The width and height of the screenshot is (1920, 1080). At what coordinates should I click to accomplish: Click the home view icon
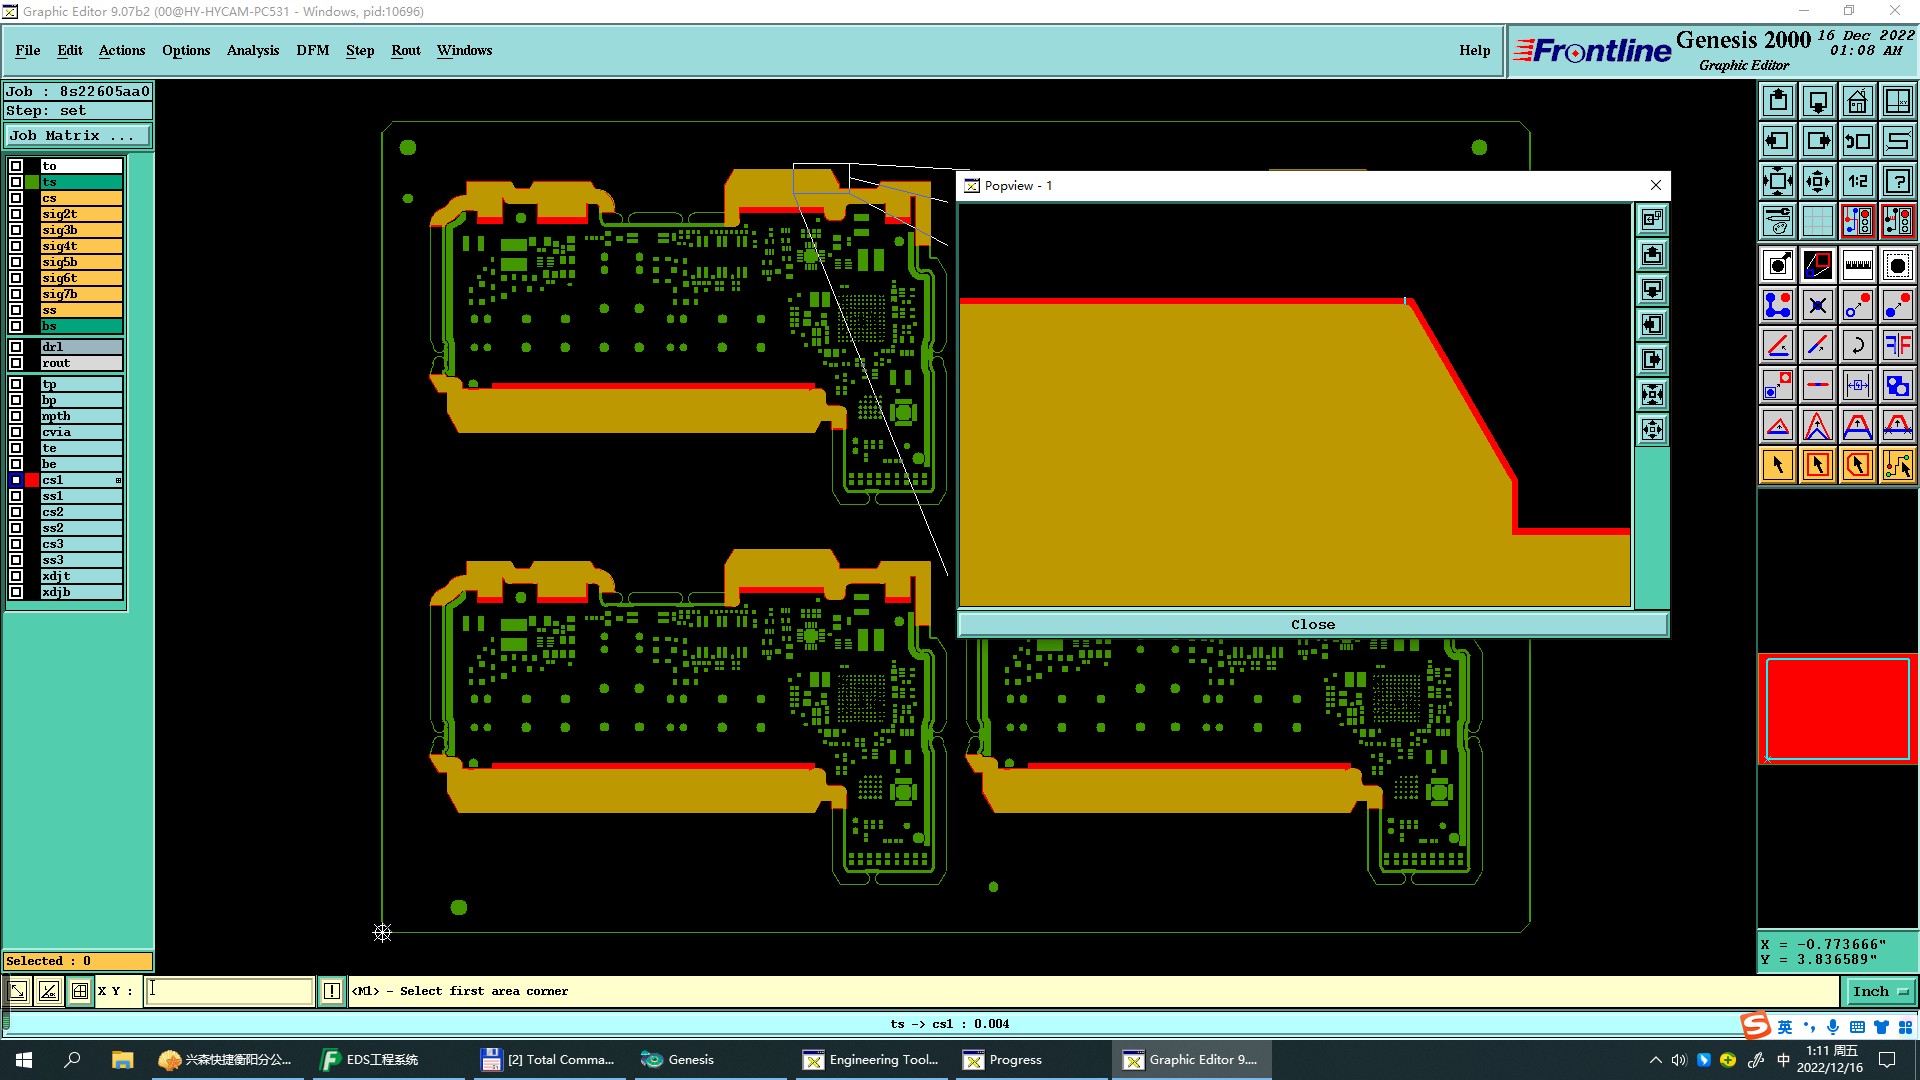pos(1857,101)
